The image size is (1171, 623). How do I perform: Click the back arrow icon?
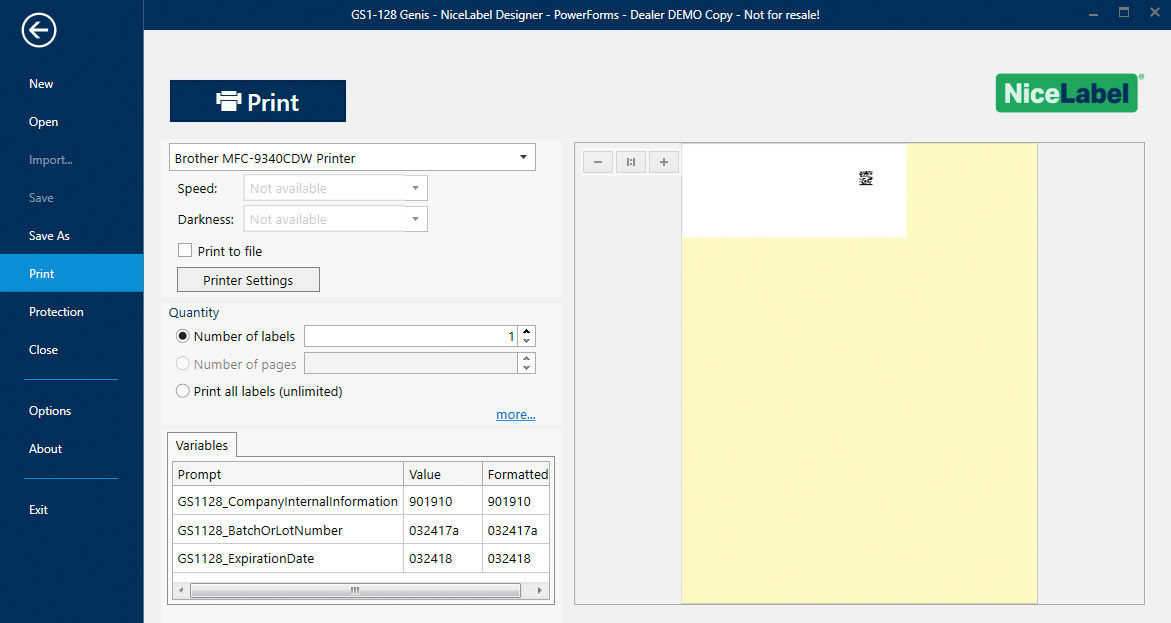click(39, 31)
